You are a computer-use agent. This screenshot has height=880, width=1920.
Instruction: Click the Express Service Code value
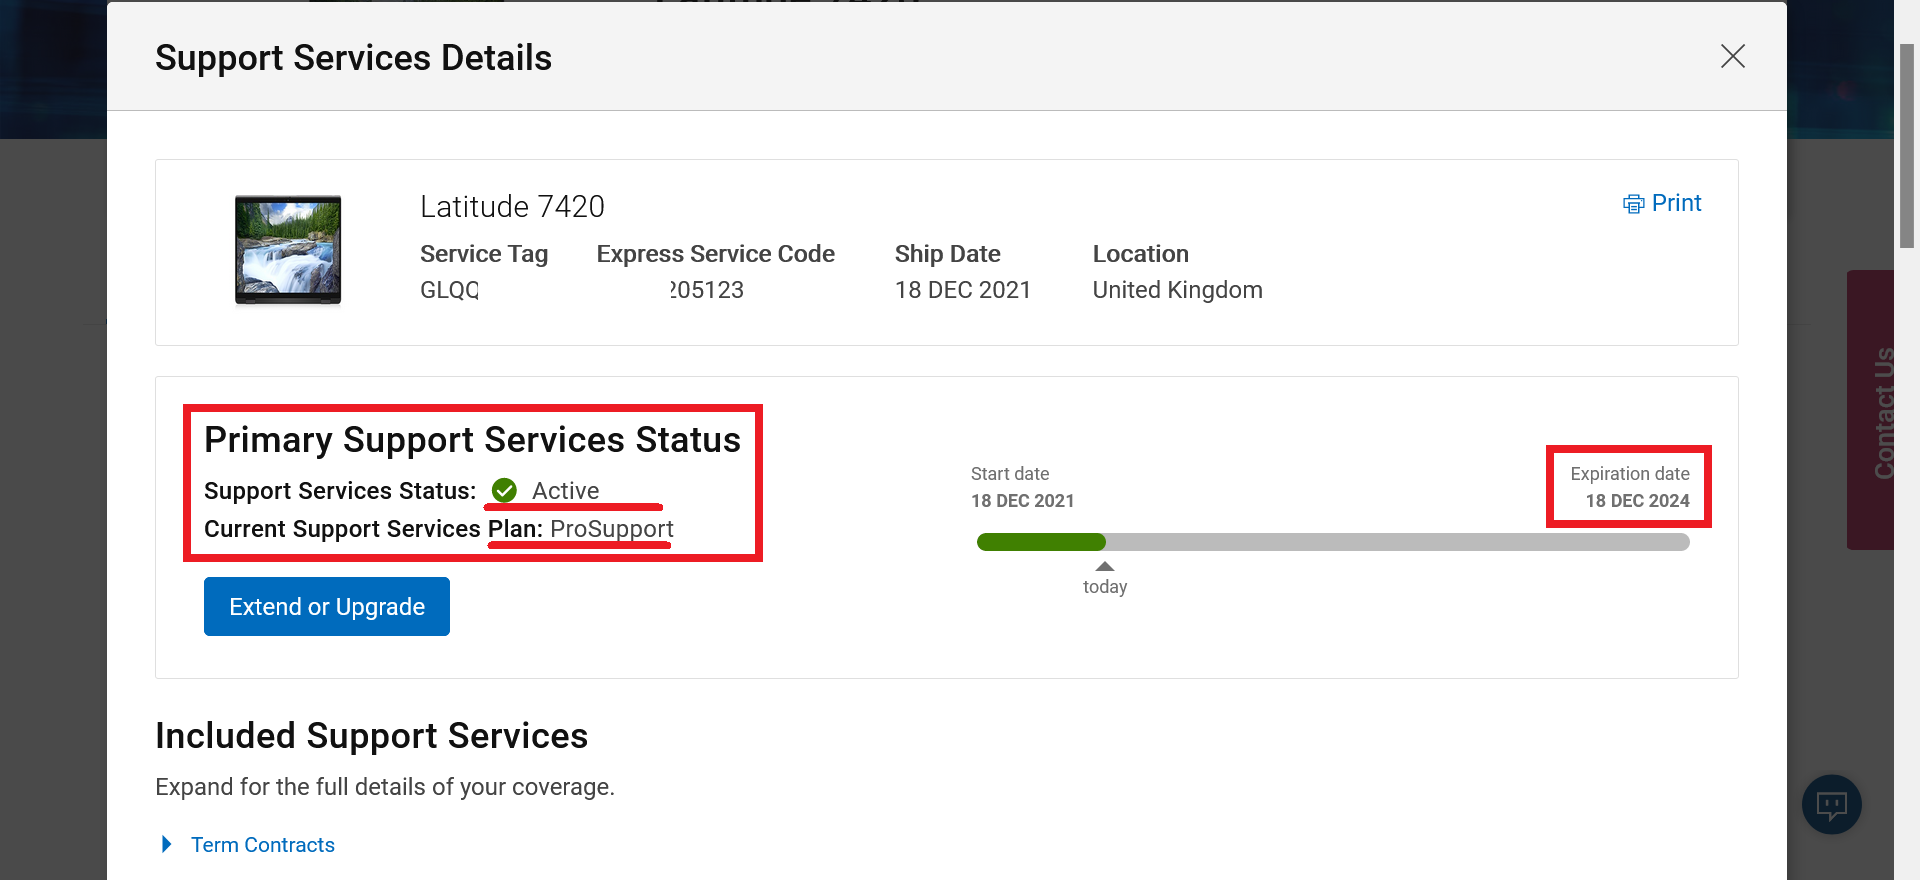click(706, 290)
